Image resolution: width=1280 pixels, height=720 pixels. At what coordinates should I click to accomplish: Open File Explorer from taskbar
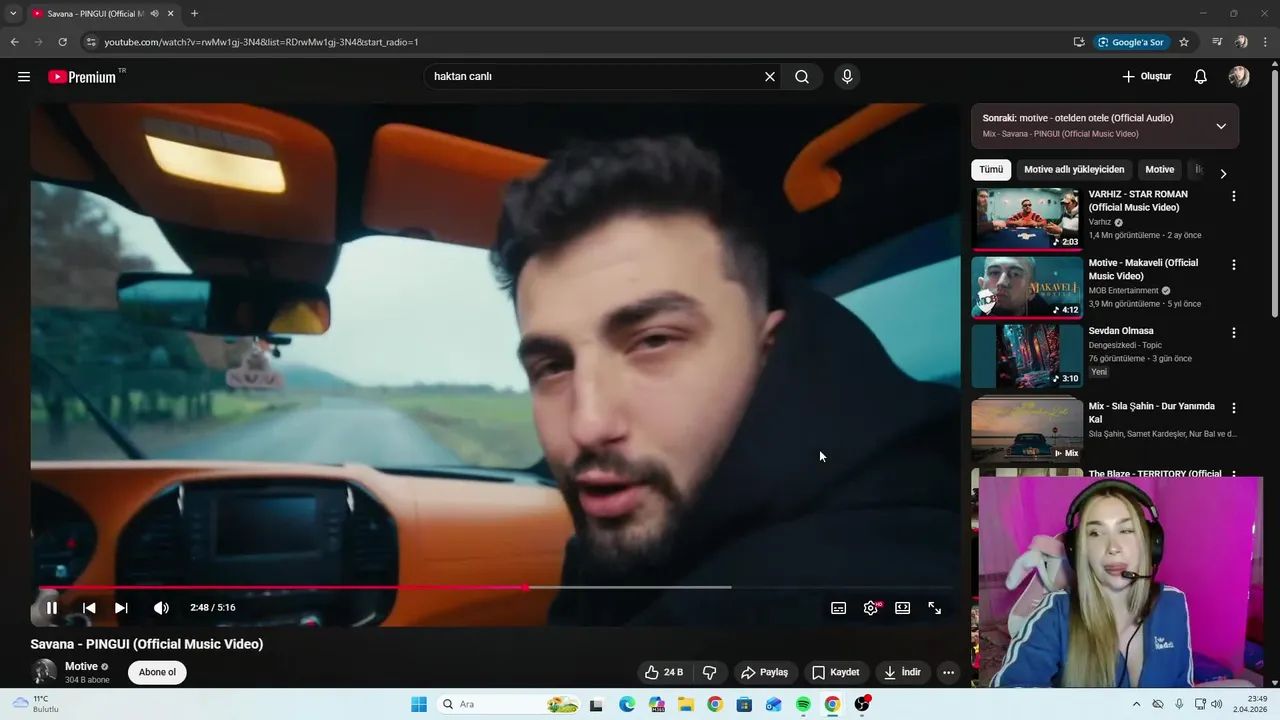[x=685, y=705]
